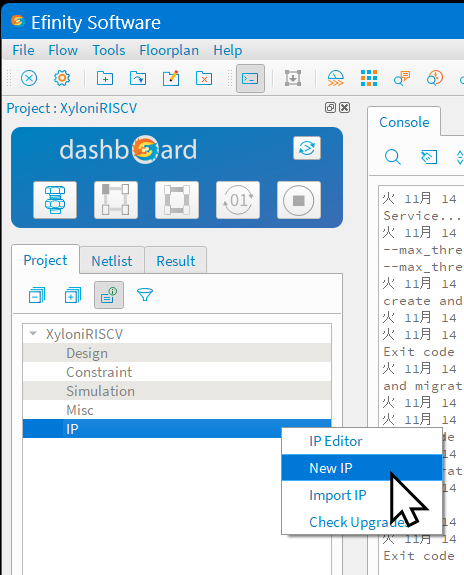Expand all project tree items icon

(73, 295)
